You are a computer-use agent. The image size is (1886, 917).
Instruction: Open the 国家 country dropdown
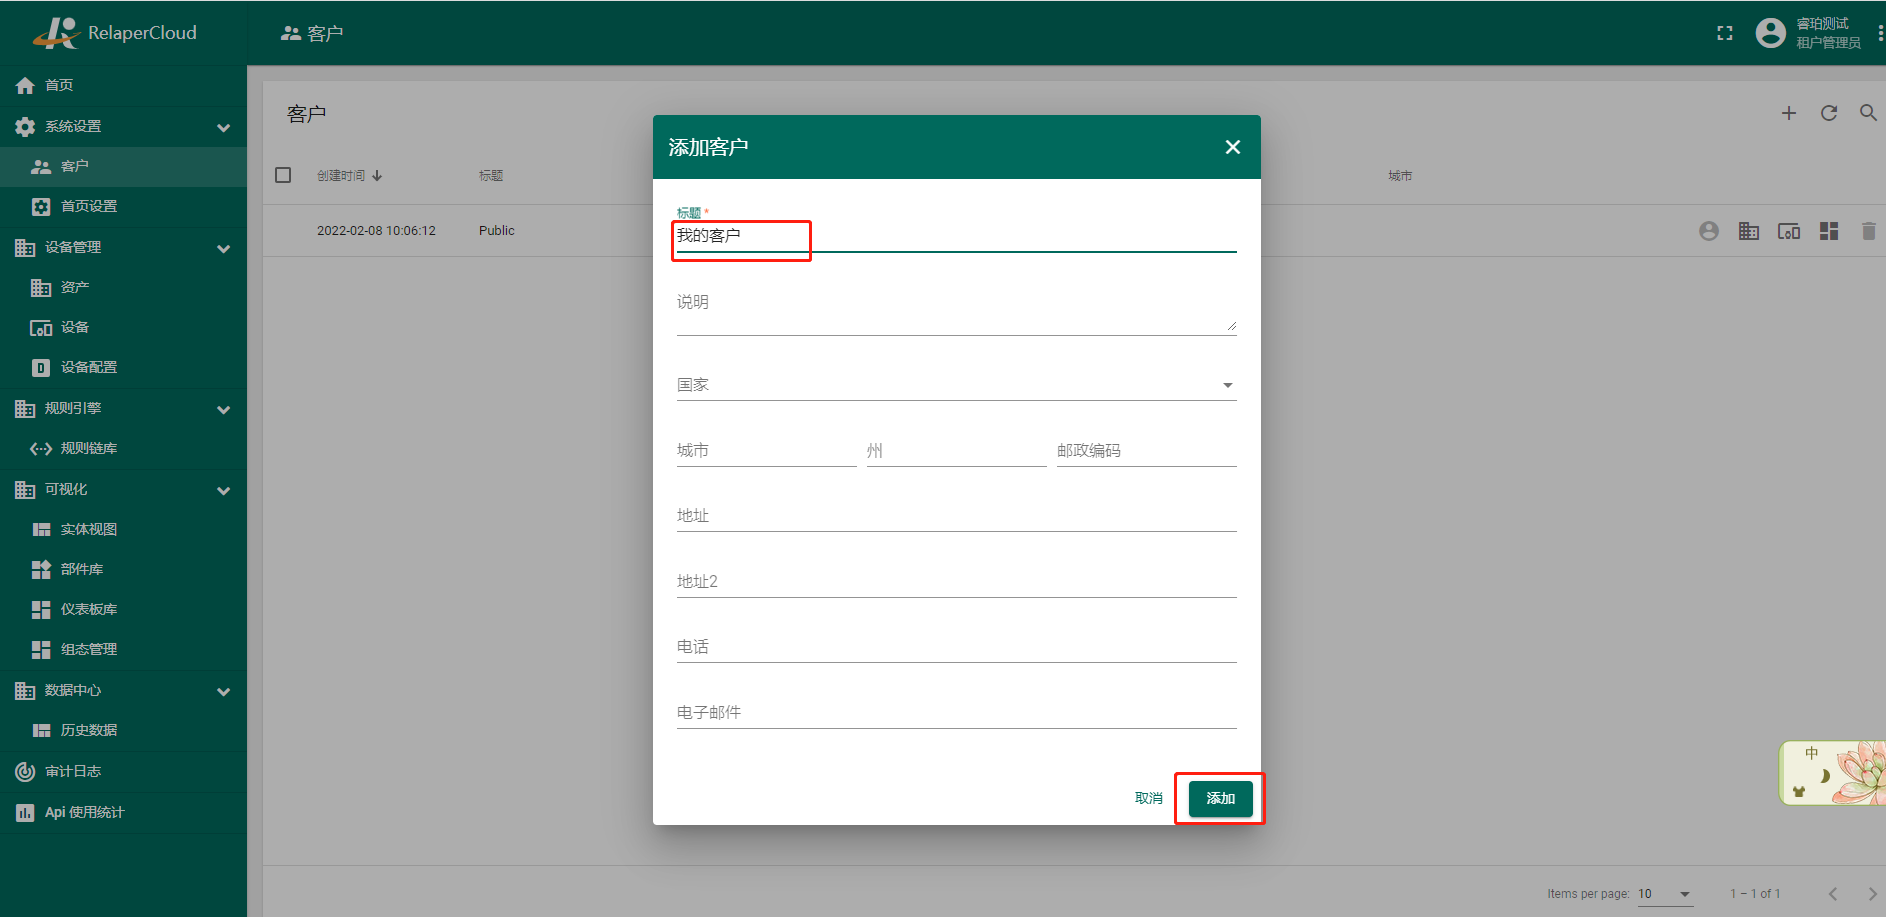(956, 385)
